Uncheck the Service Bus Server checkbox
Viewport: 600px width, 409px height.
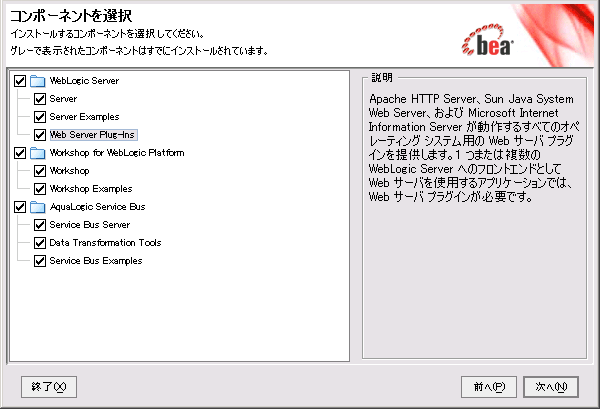click(40, 225)
